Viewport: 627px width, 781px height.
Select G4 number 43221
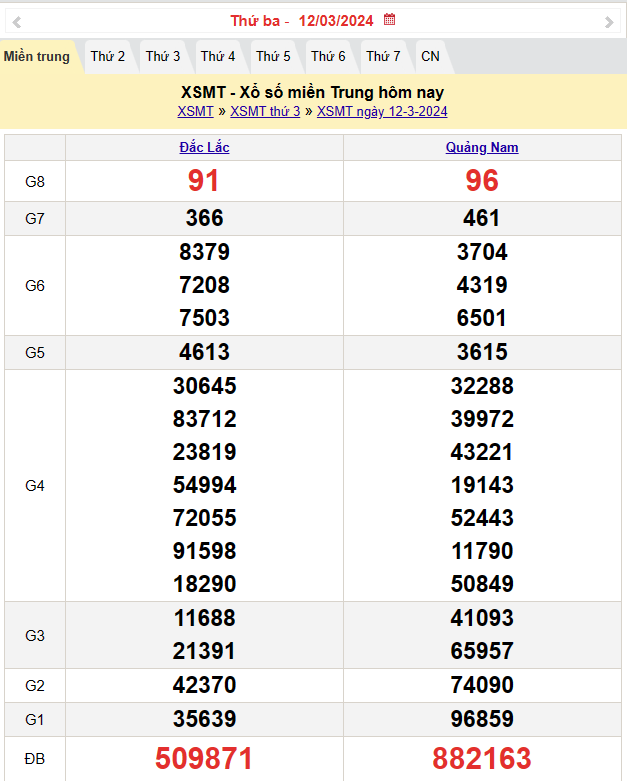(482, 452)
